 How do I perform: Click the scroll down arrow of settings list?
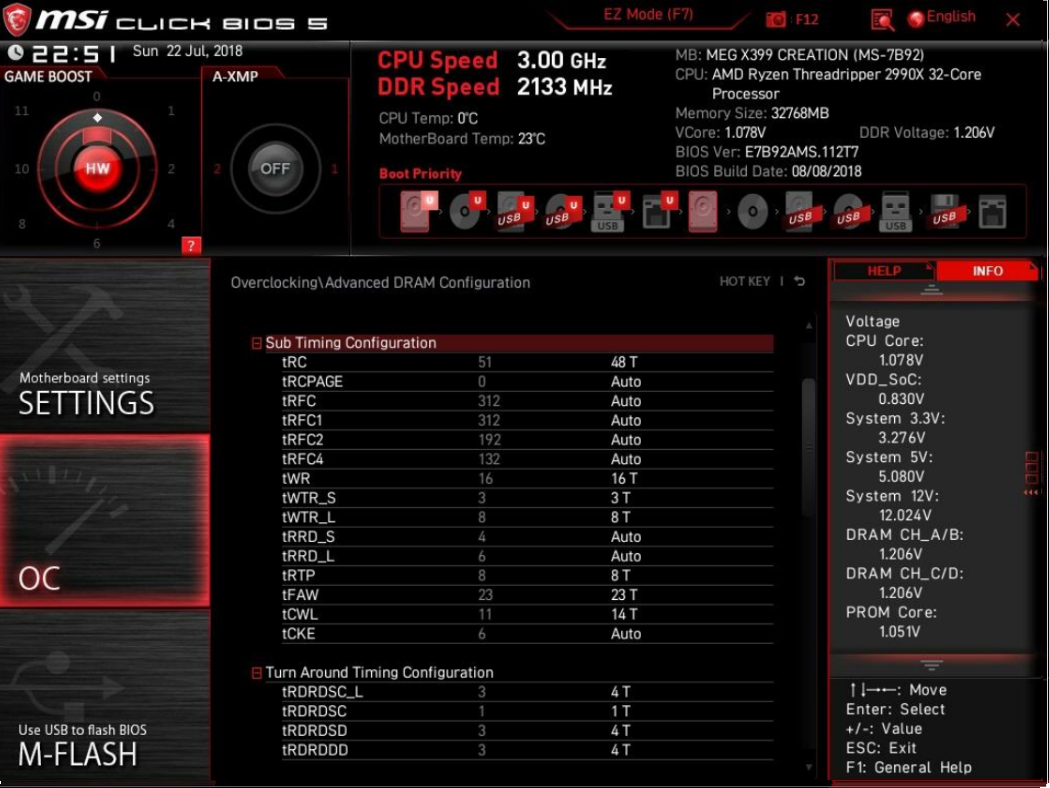(809, 767)
